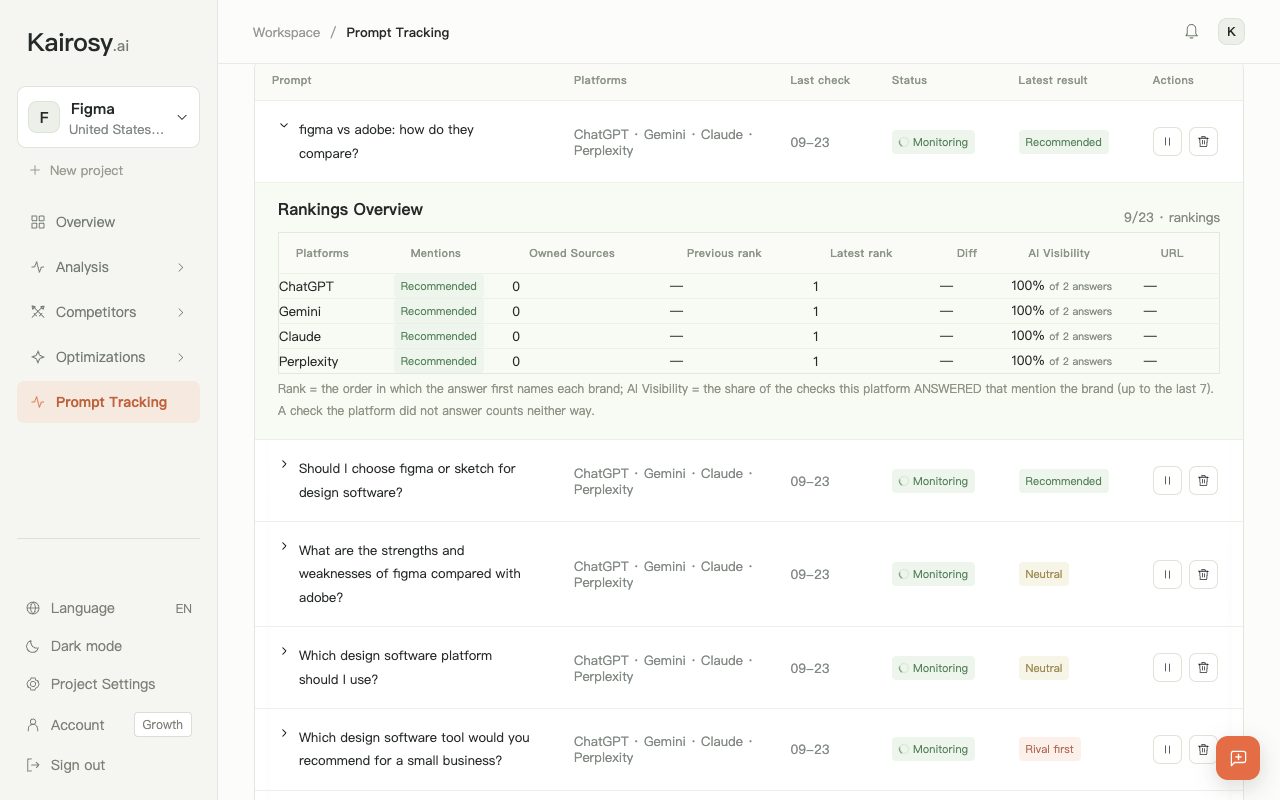The image size is (1280, 800).
Task: Pause the 'strengths and weaknesses' prompt
Action: tap(1167, 574)
